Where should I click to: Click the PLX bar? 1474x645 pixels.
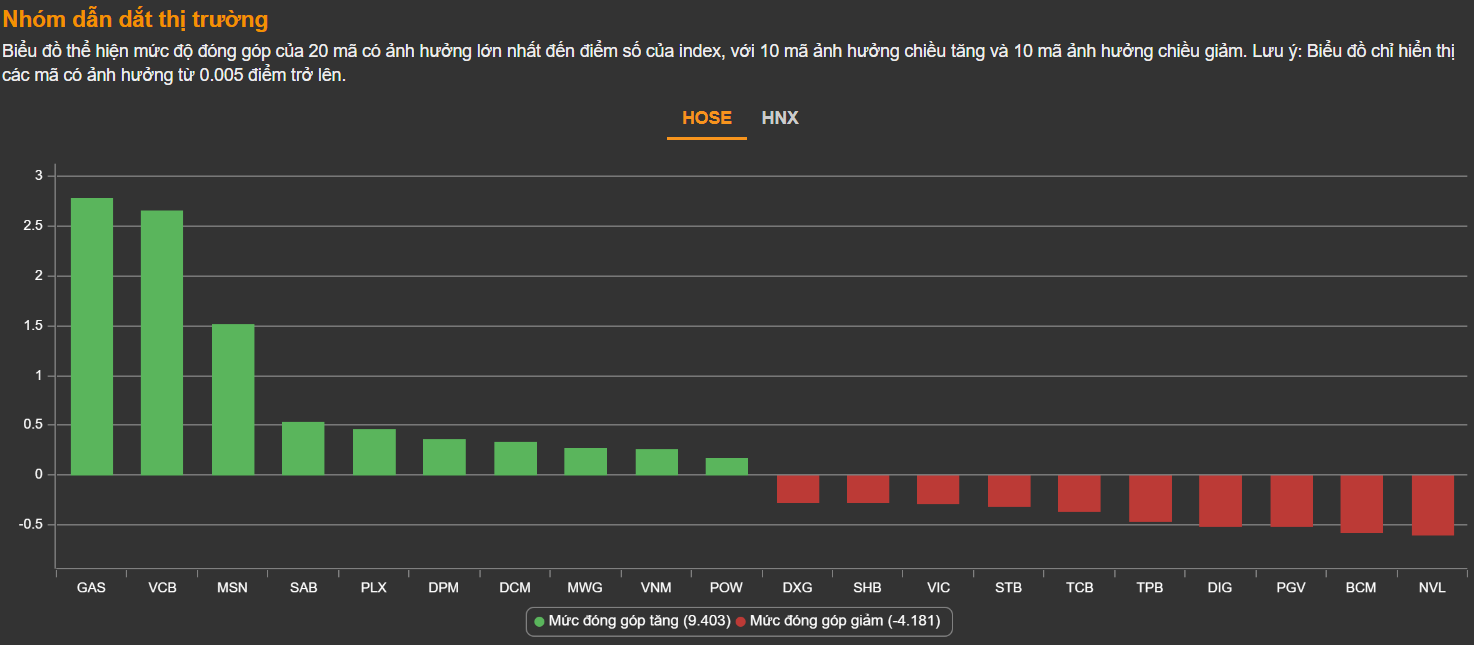(x=374, y=452)
